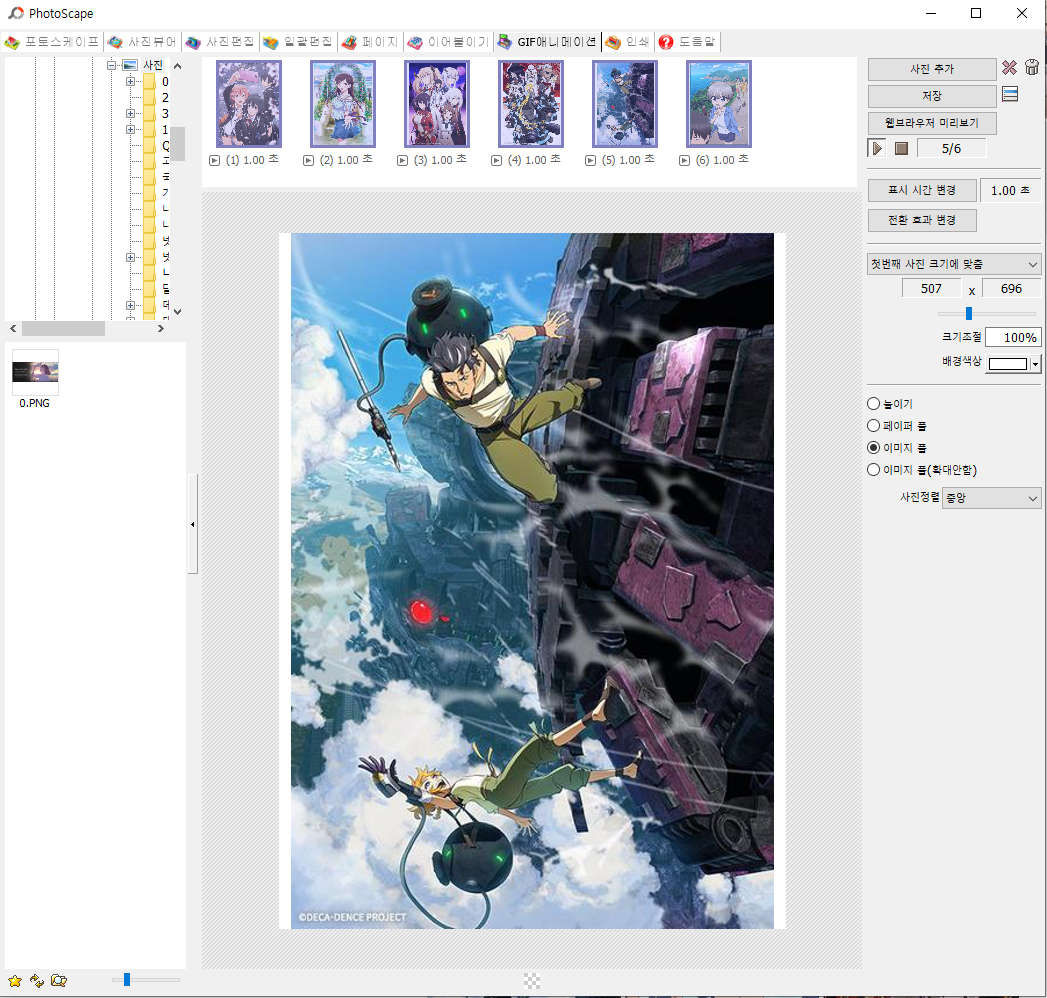Open the 첫번째 사진 크기에 맞춤 size dropdown
Viewport: 1047px width, 998px height.
point(954,264)
